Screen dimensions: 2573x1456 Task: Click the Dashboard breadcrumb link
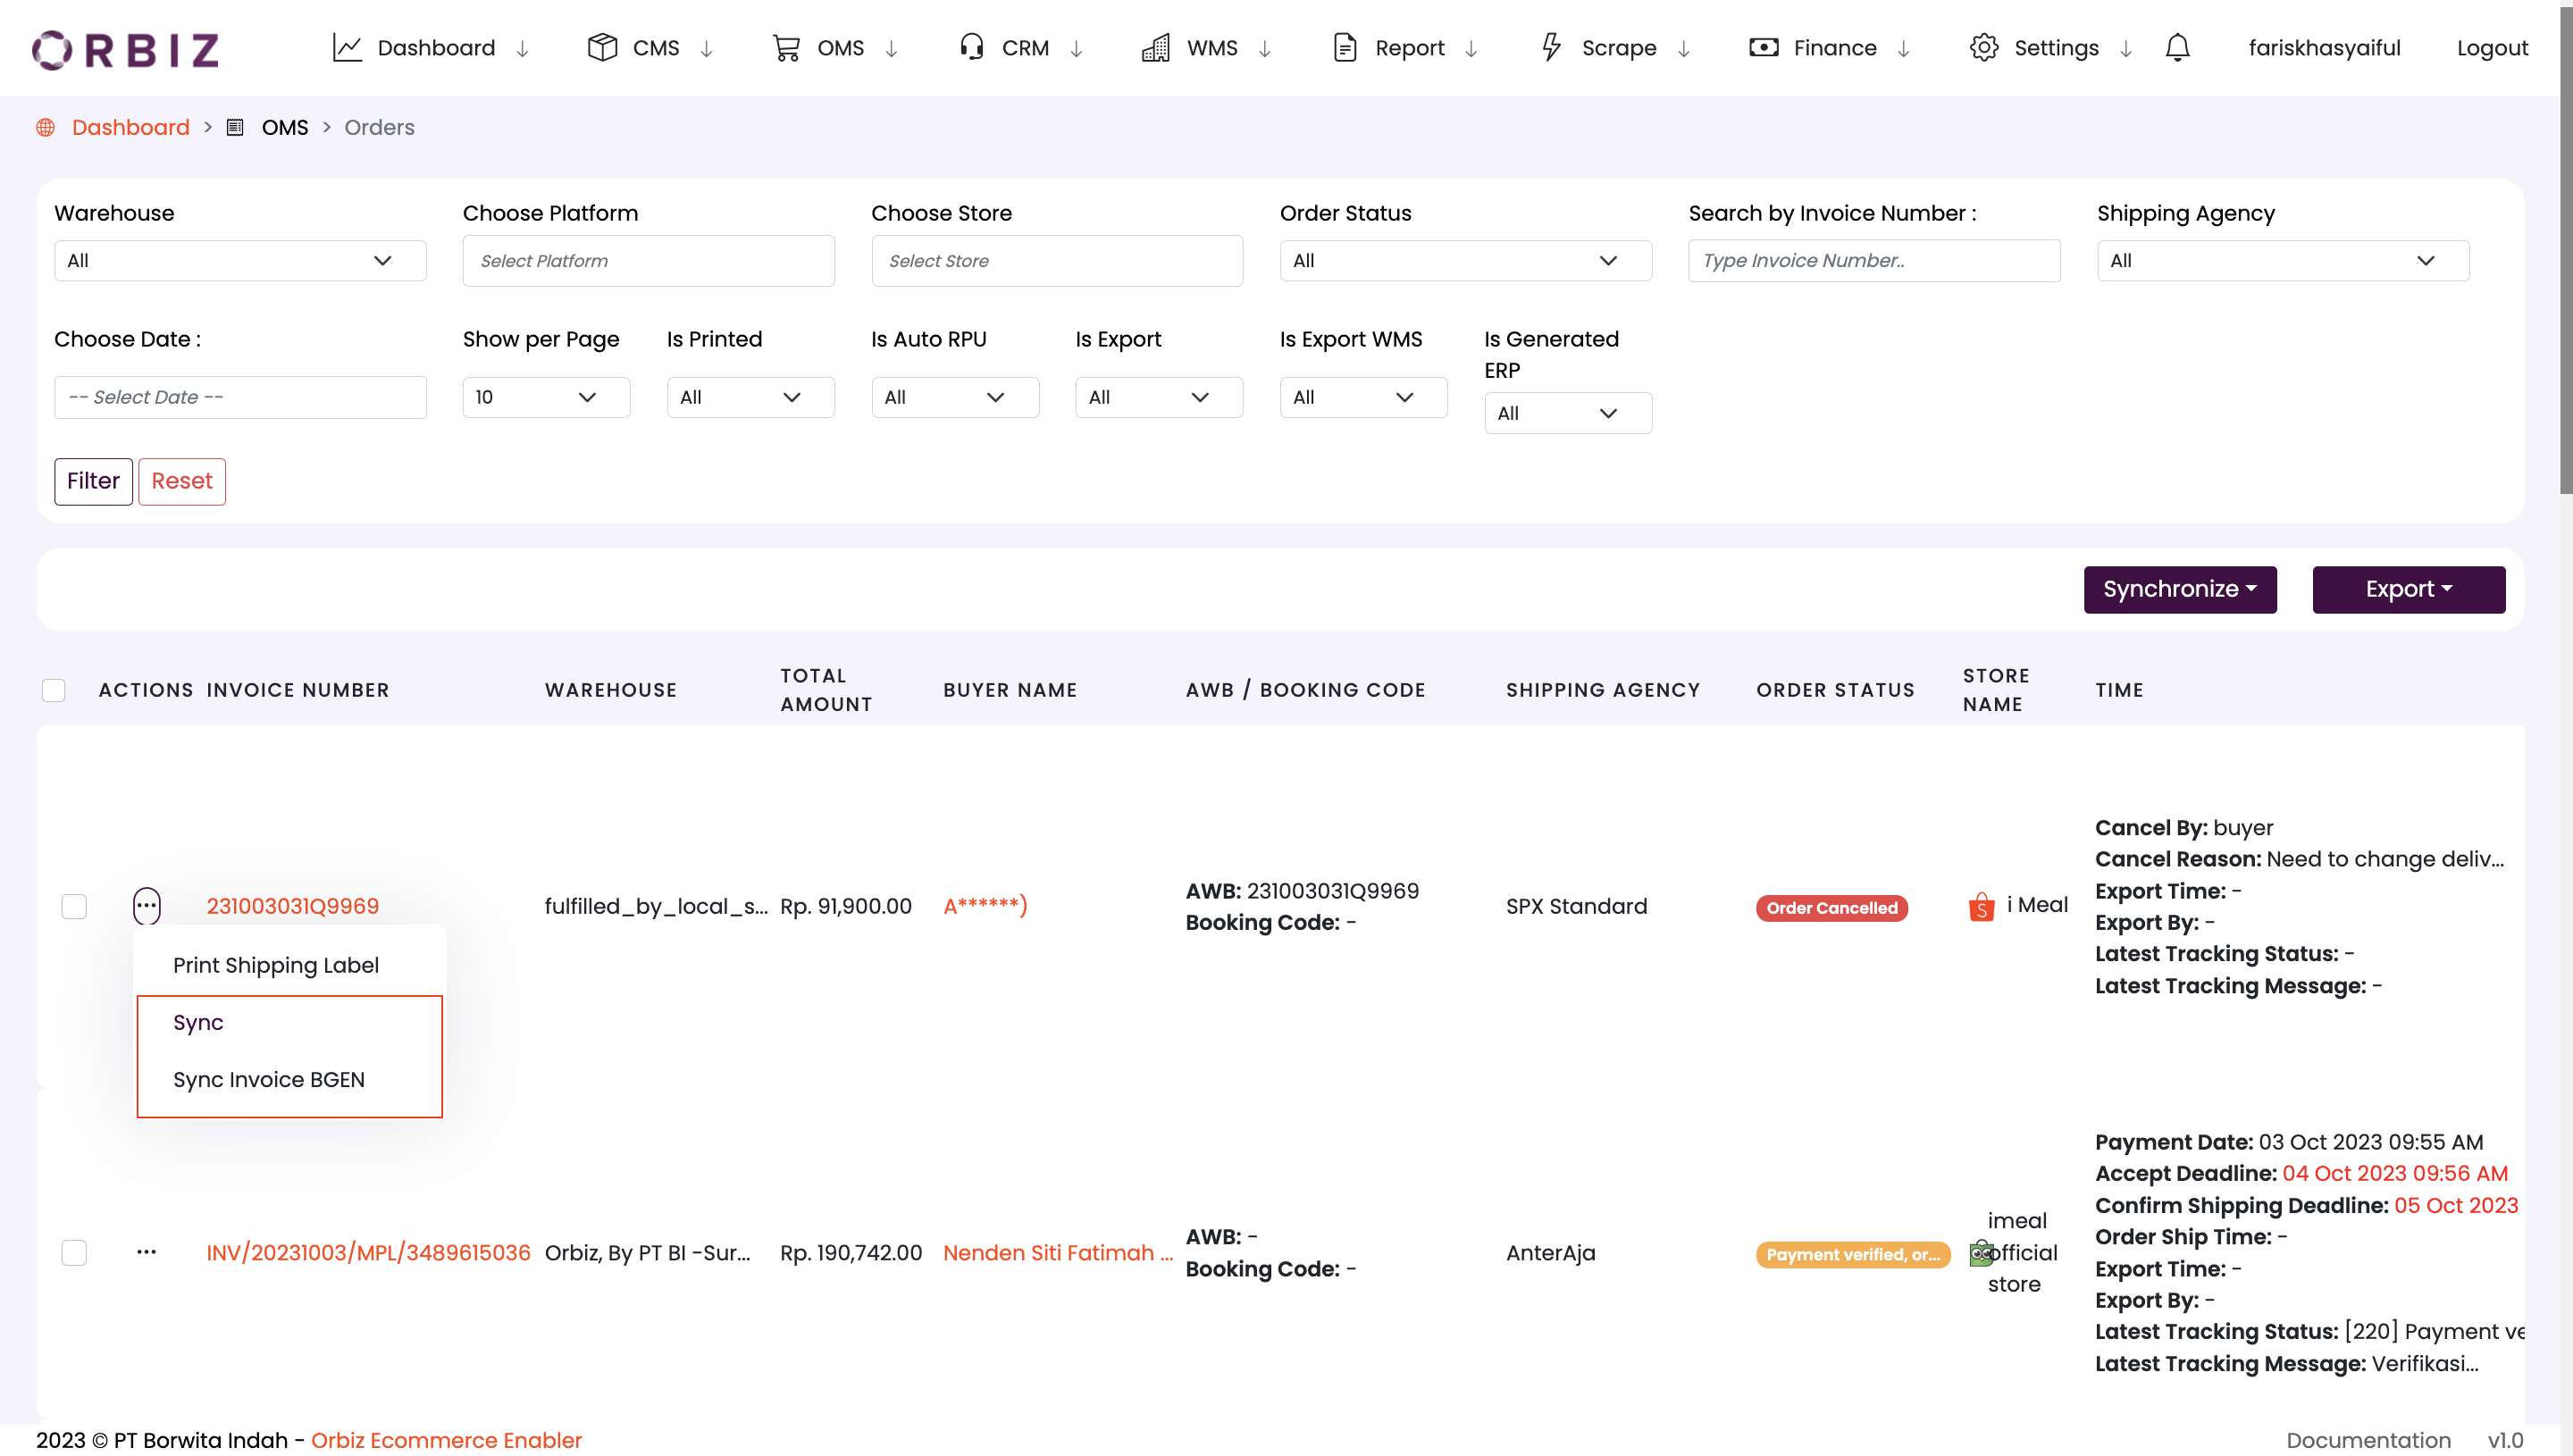pos(130,128)
